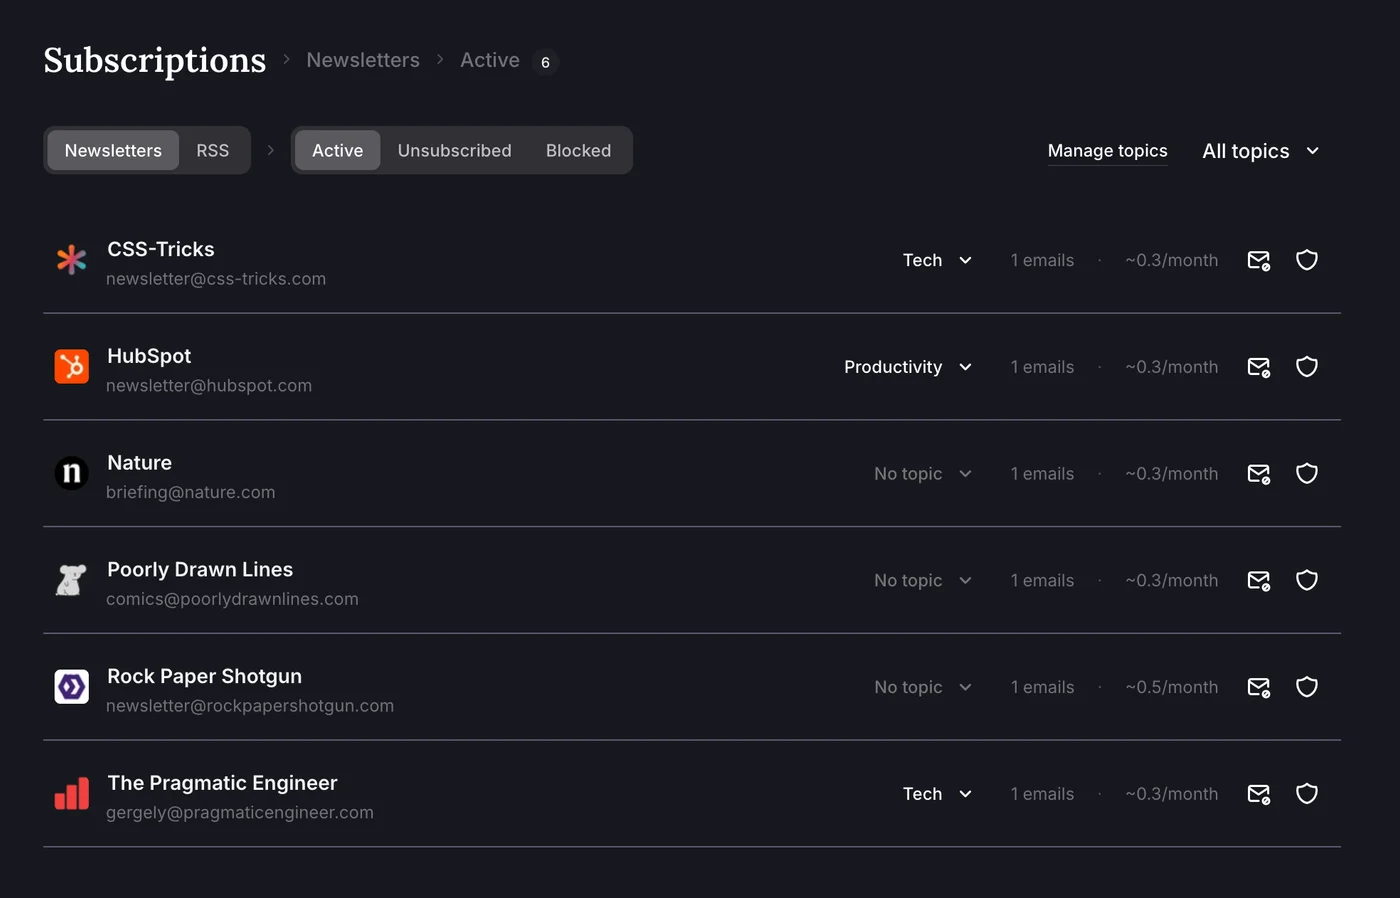Click the active count badge showing 6
The width and height of the screenshot is (1400, 898).
click(x=545, y=62)
